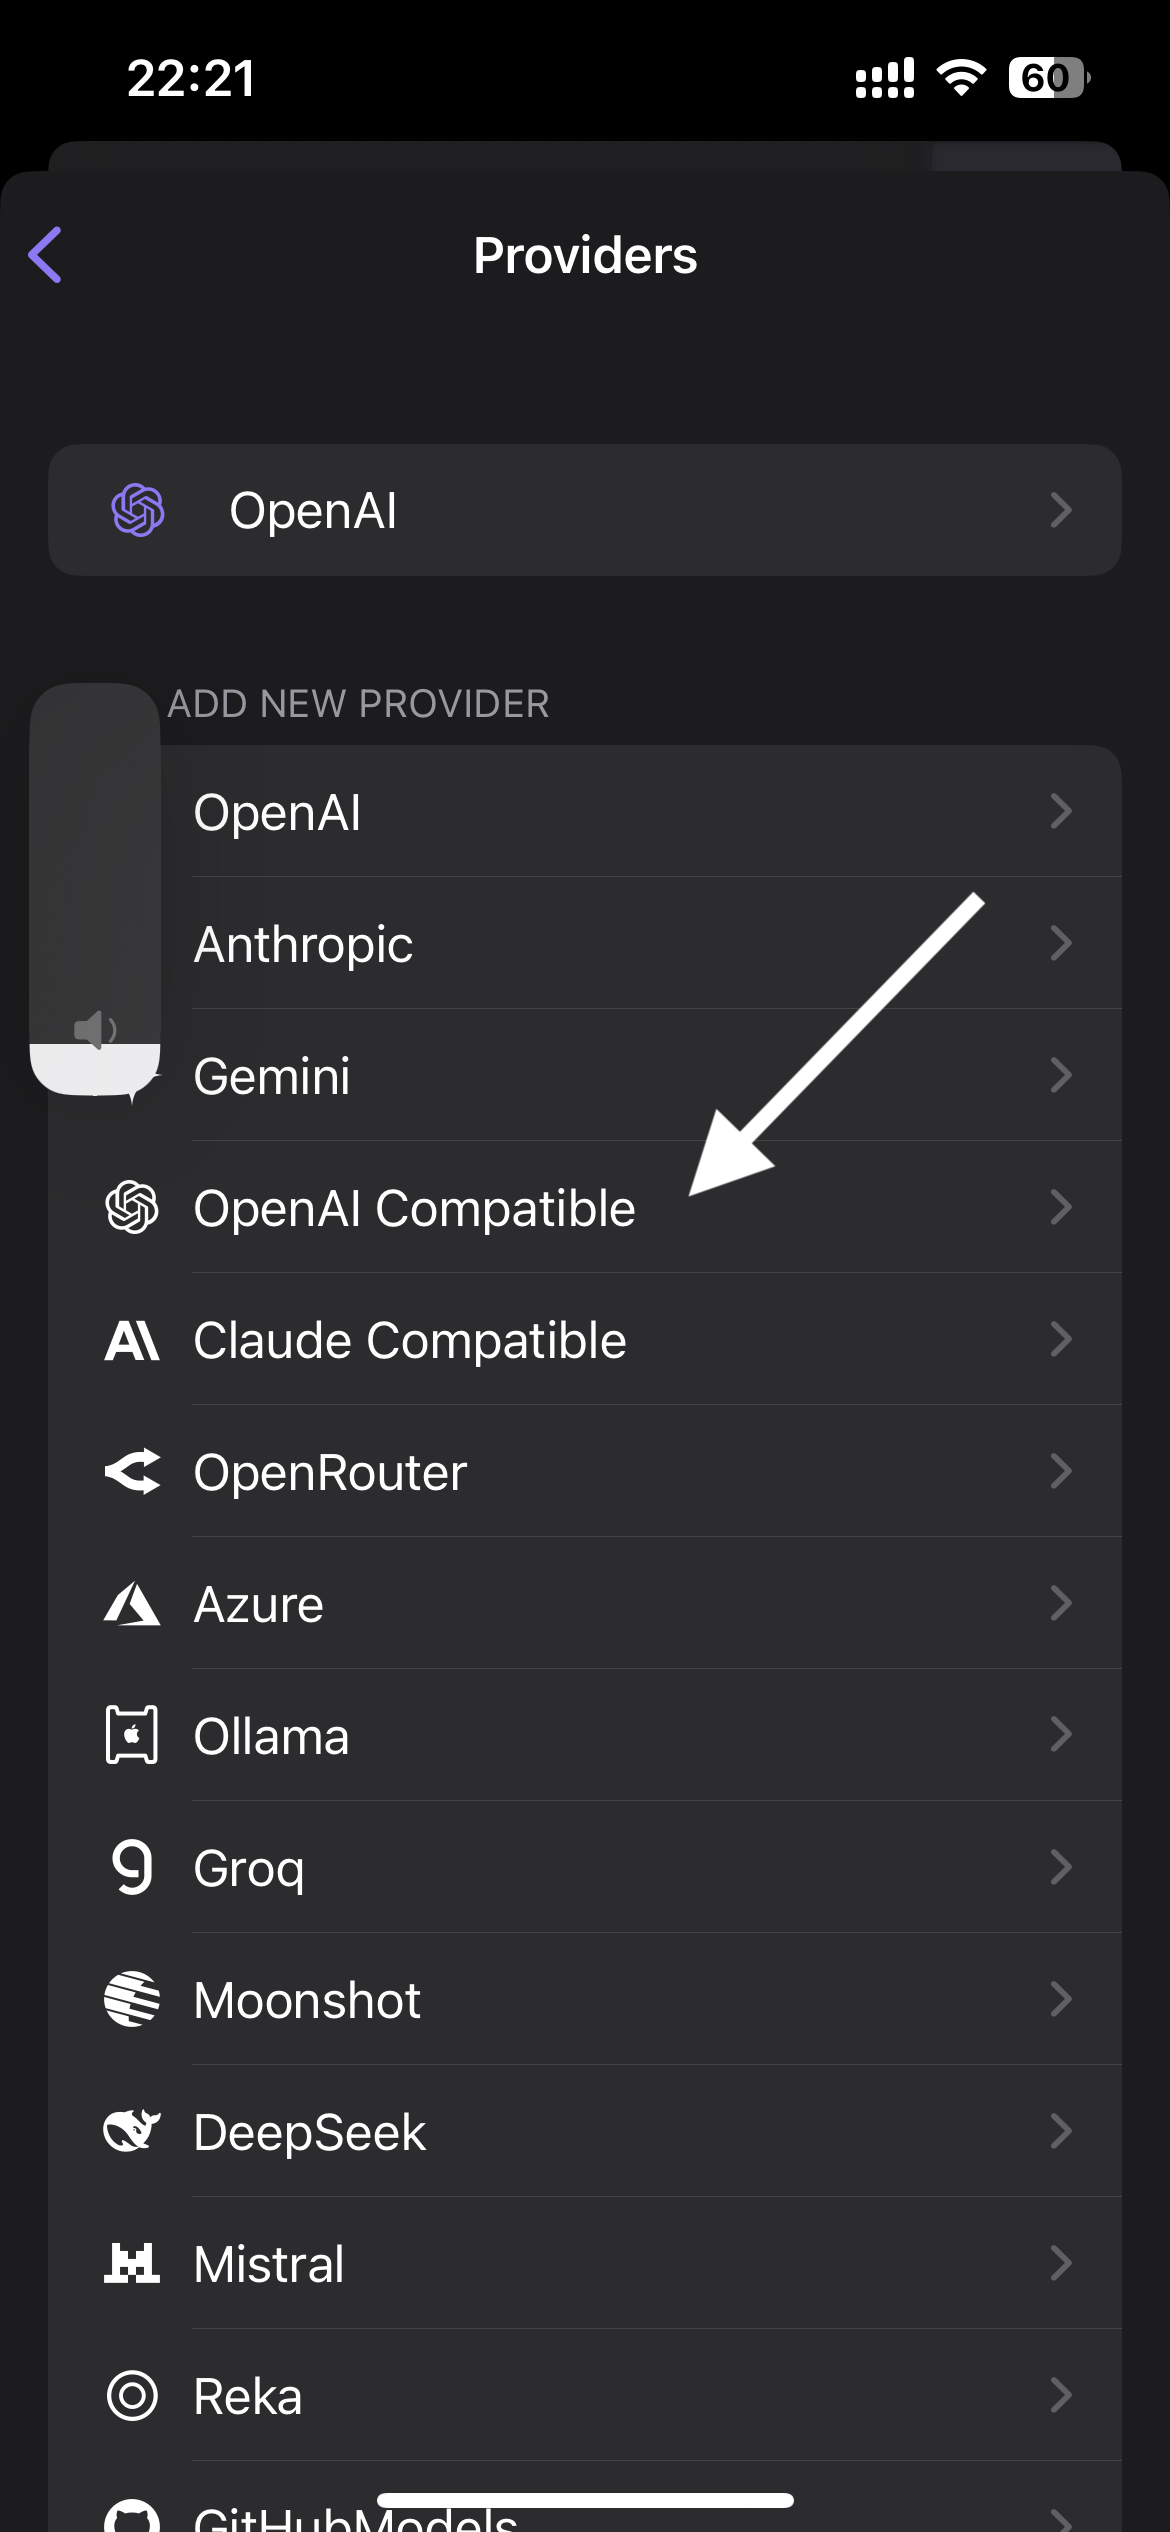Tap the GitHub Models octocat icon
Viewport: 1170px width, 2532px height.
132,2520
